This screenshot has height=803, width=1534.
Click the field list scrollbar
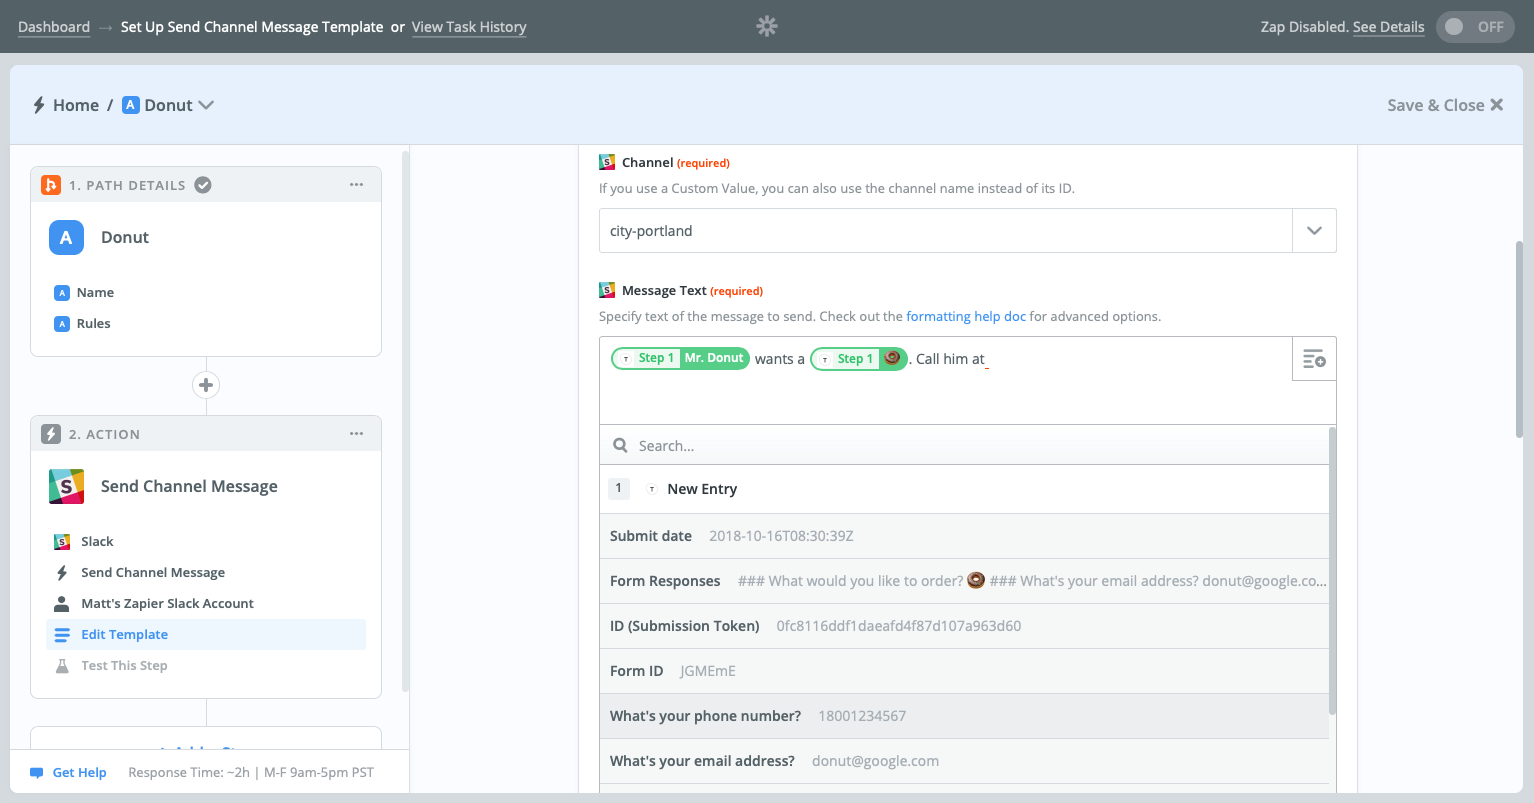[1332, 570]
